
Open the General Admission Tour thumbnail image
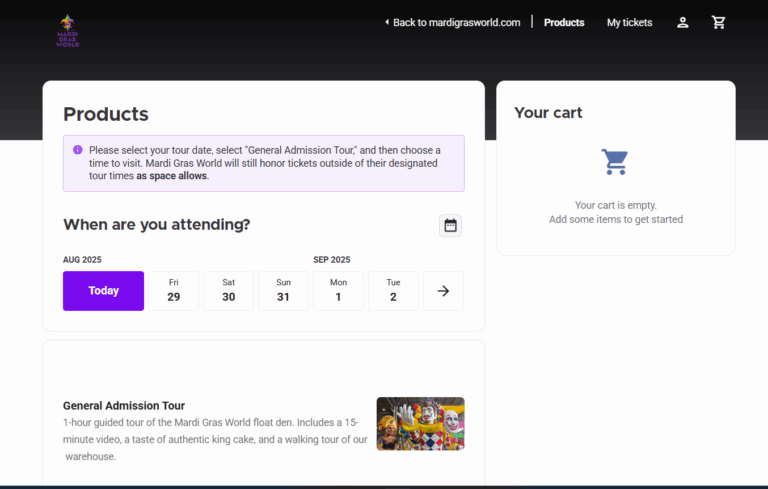click(420, 424)
